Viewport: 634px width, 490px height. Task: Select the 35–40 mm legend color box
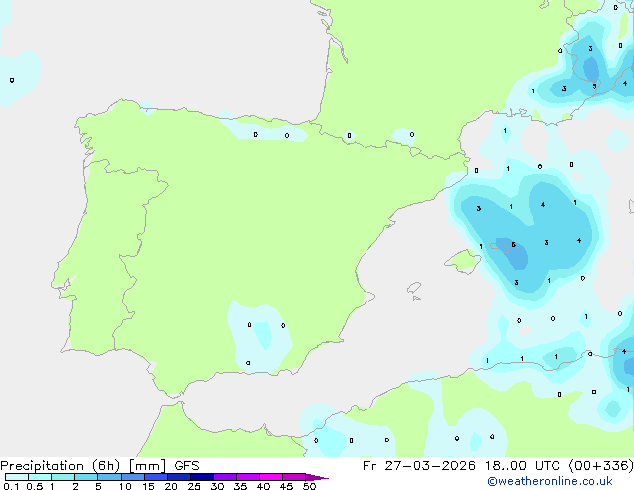(248, 477)
